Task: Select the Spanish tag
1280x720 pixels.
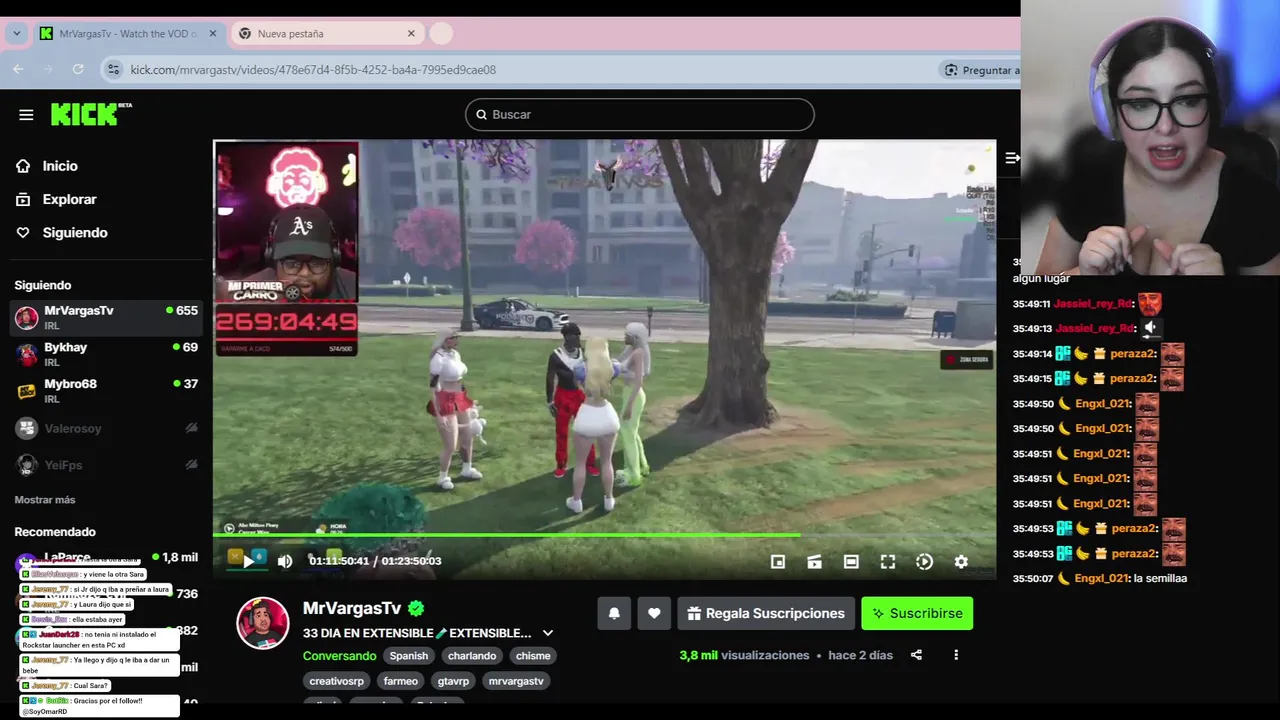Action: (x=409, y=656)
